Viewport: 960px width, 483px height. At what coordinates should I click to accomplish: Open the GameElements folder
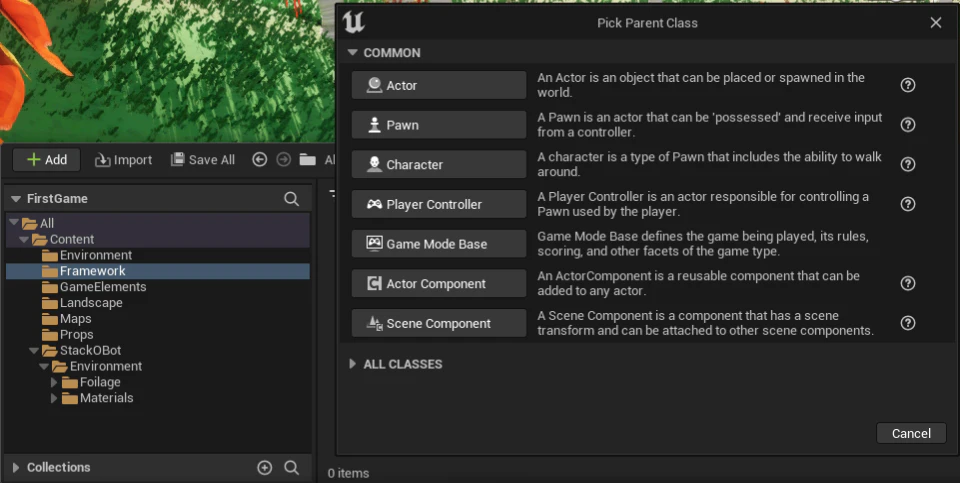[x=94, y=287]
